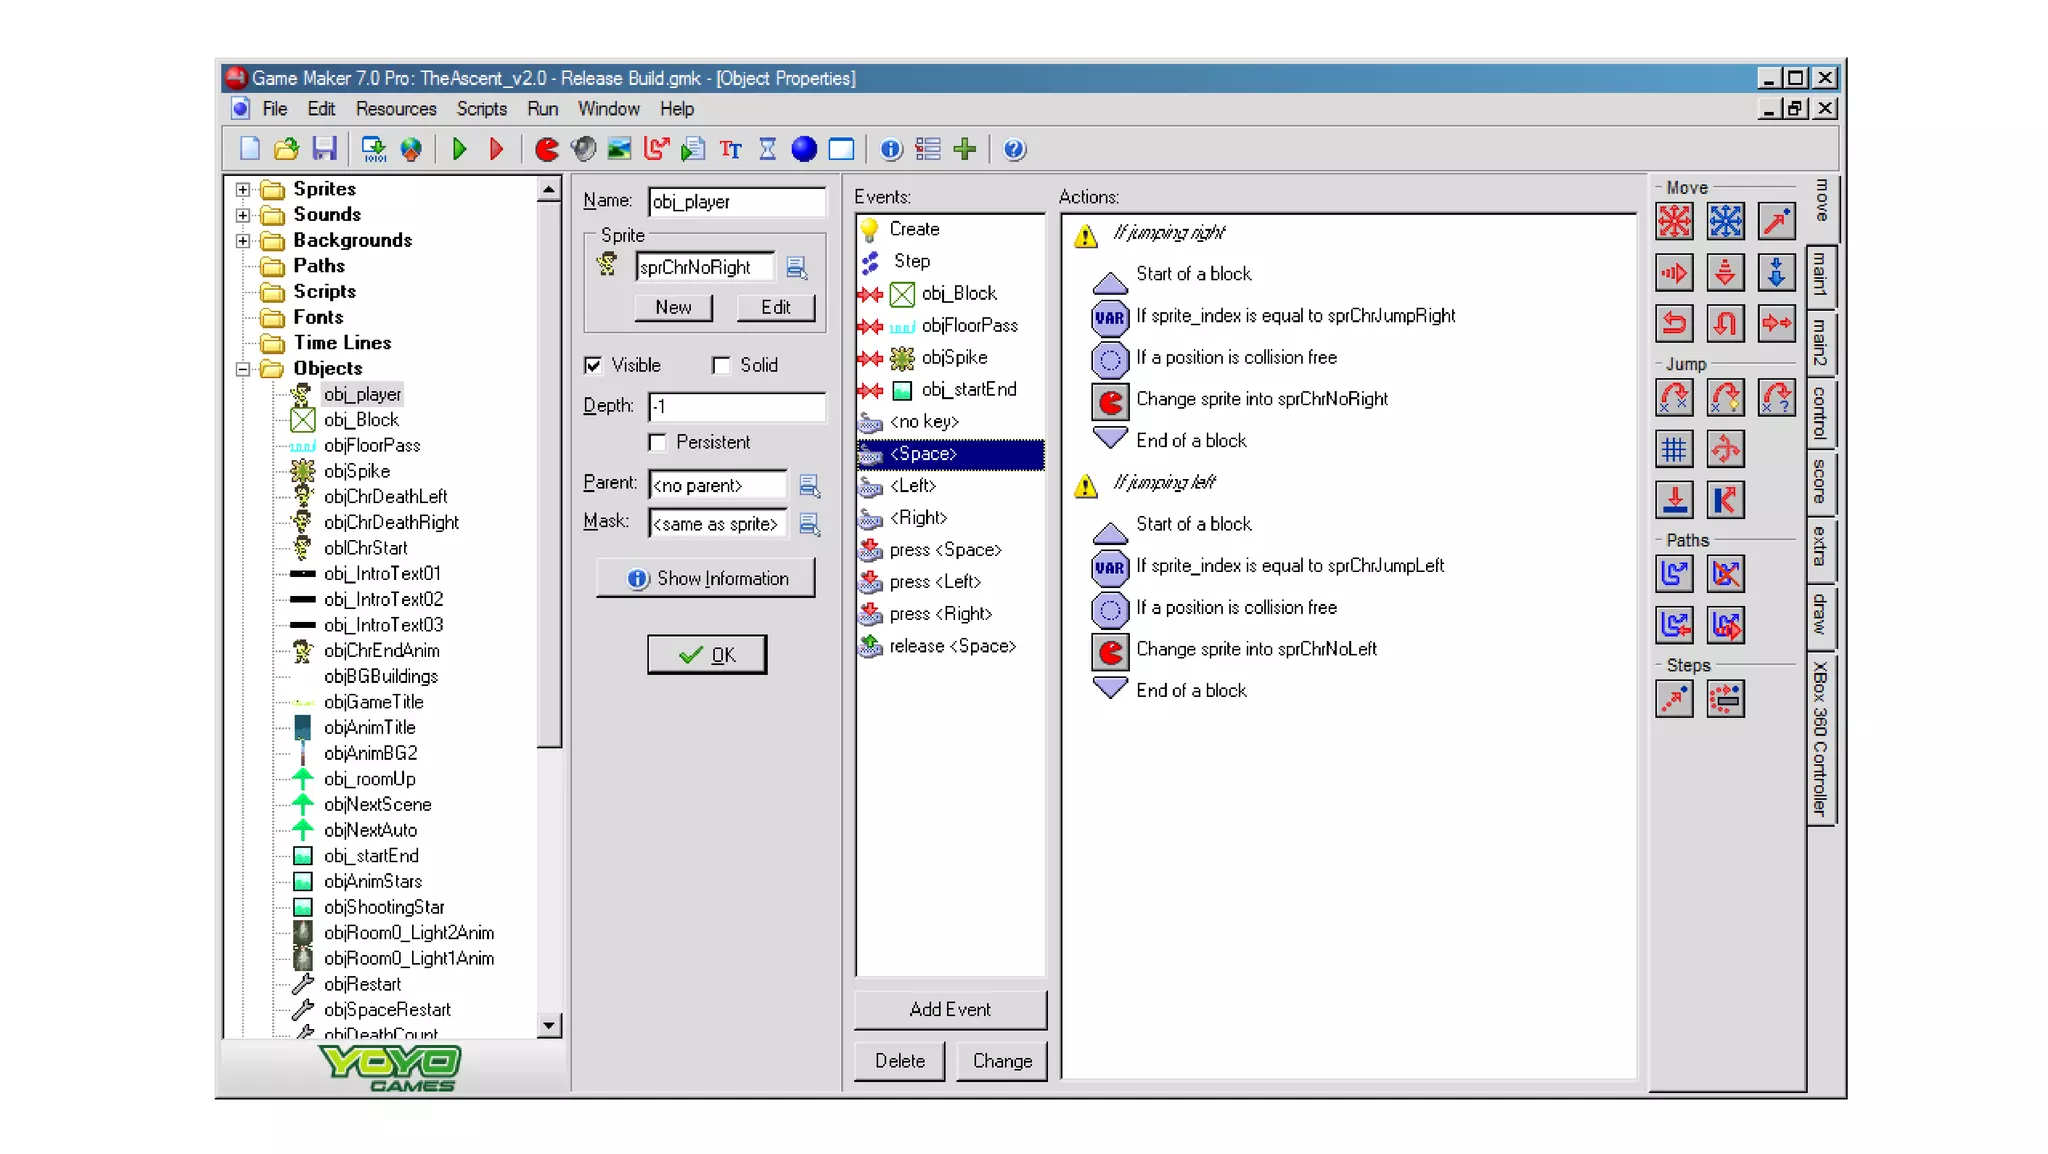Open the Resources menu
The image size is (2048, 1154).
[x=396, y=109]
